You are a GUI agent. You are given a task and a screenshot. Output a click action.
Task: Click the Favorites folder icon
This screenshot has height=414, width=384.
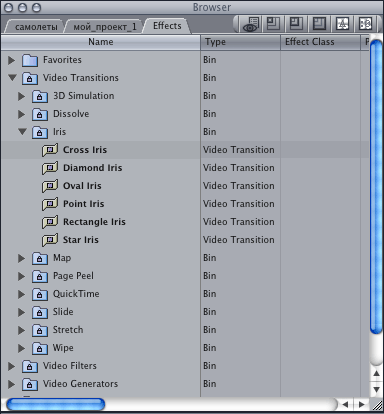pyautogui.click(x=30, y=60)
